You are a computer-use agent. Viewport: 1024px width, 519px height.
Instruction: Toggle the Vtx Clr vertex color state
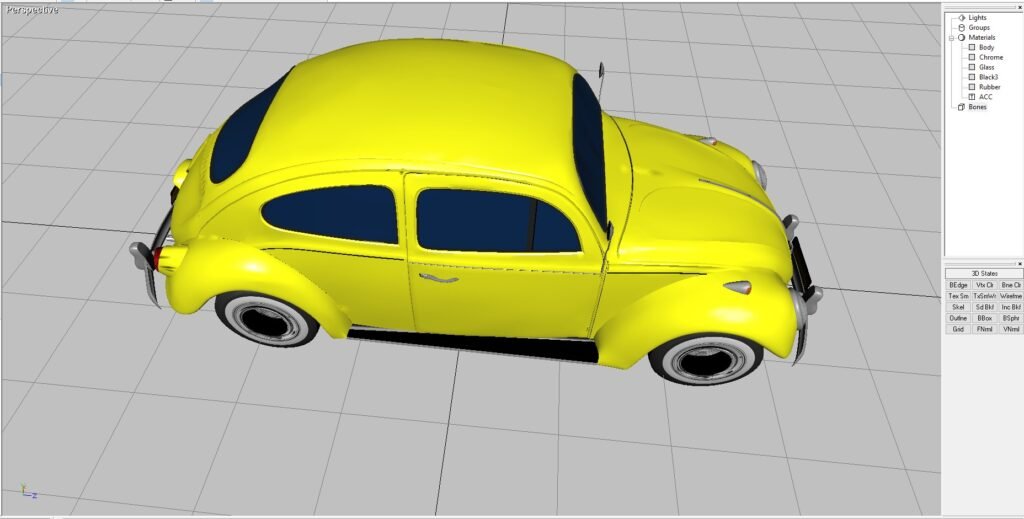pyautogui.click(x=984, y=285)
